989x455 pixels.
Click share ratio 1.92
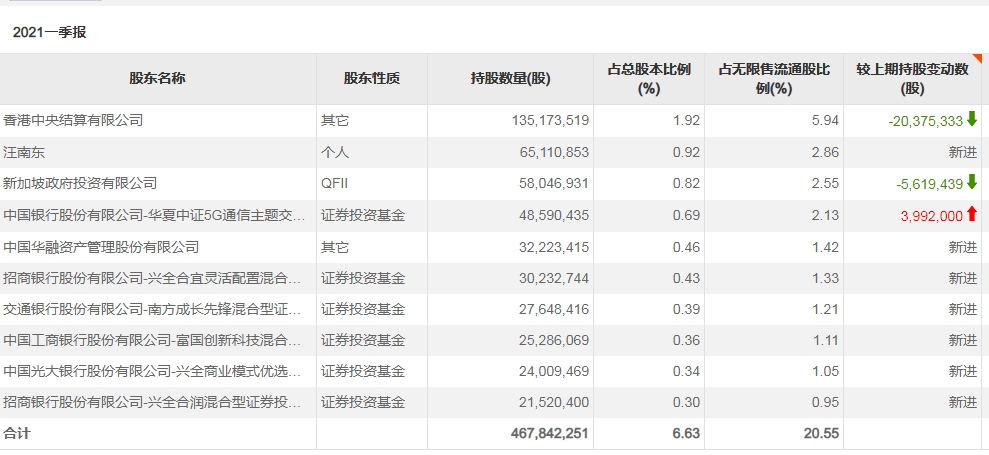coord(687,120)
